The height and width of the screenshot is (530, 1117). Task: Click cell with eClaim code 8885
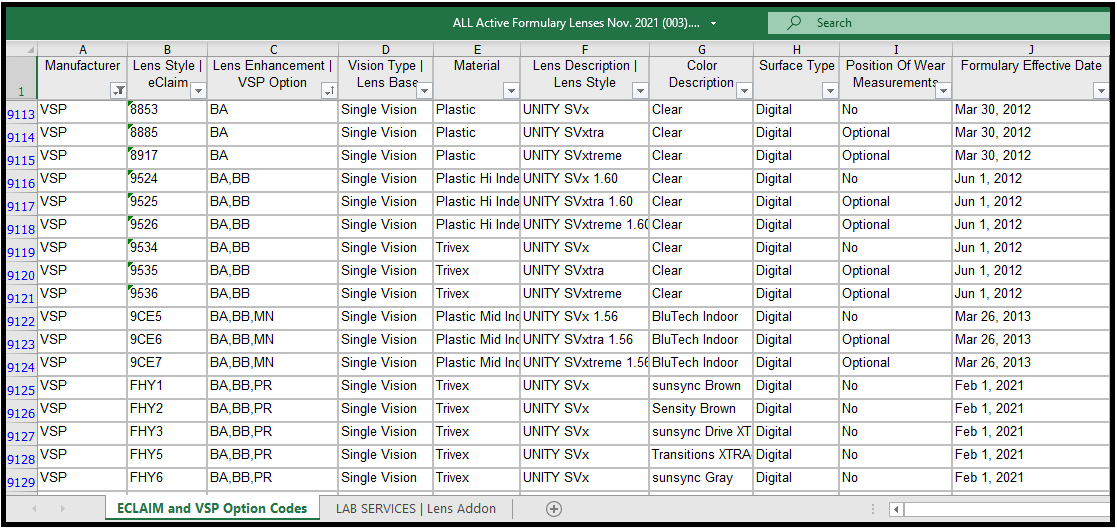point(168,133)
